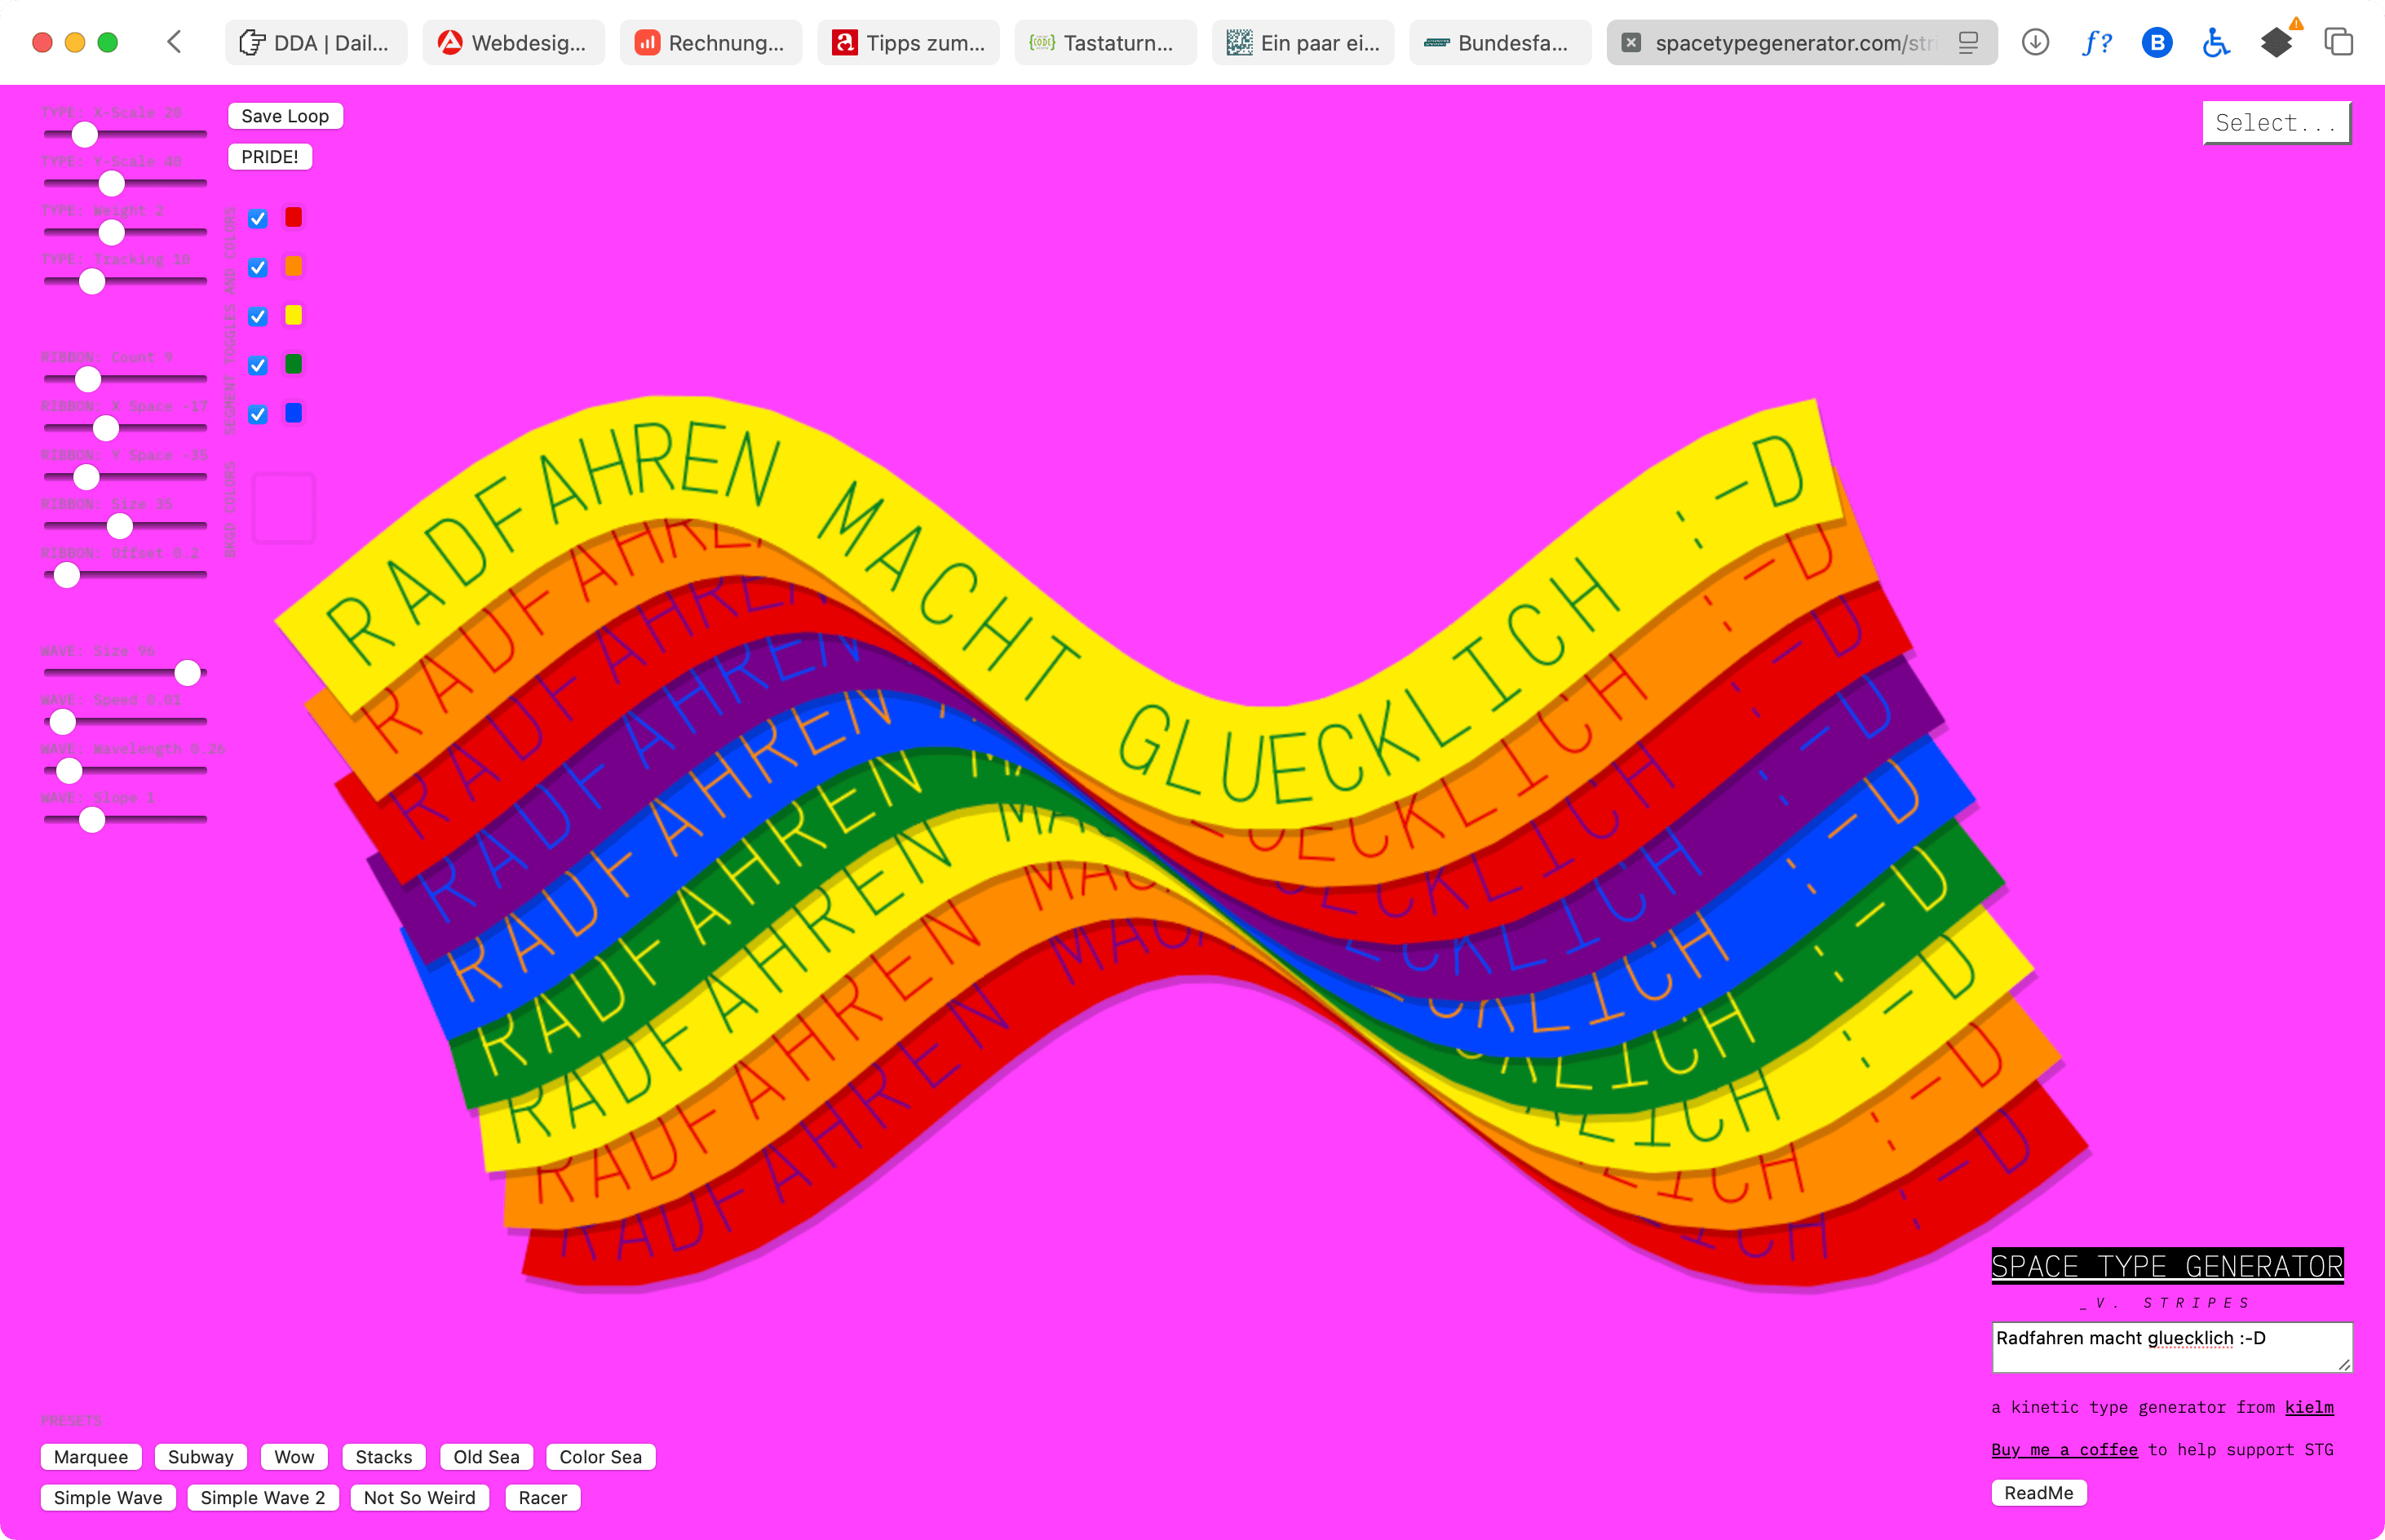Open the green segment color picker
Viewport: 2385px width, 1540px height.
click(x=293, y=364)
